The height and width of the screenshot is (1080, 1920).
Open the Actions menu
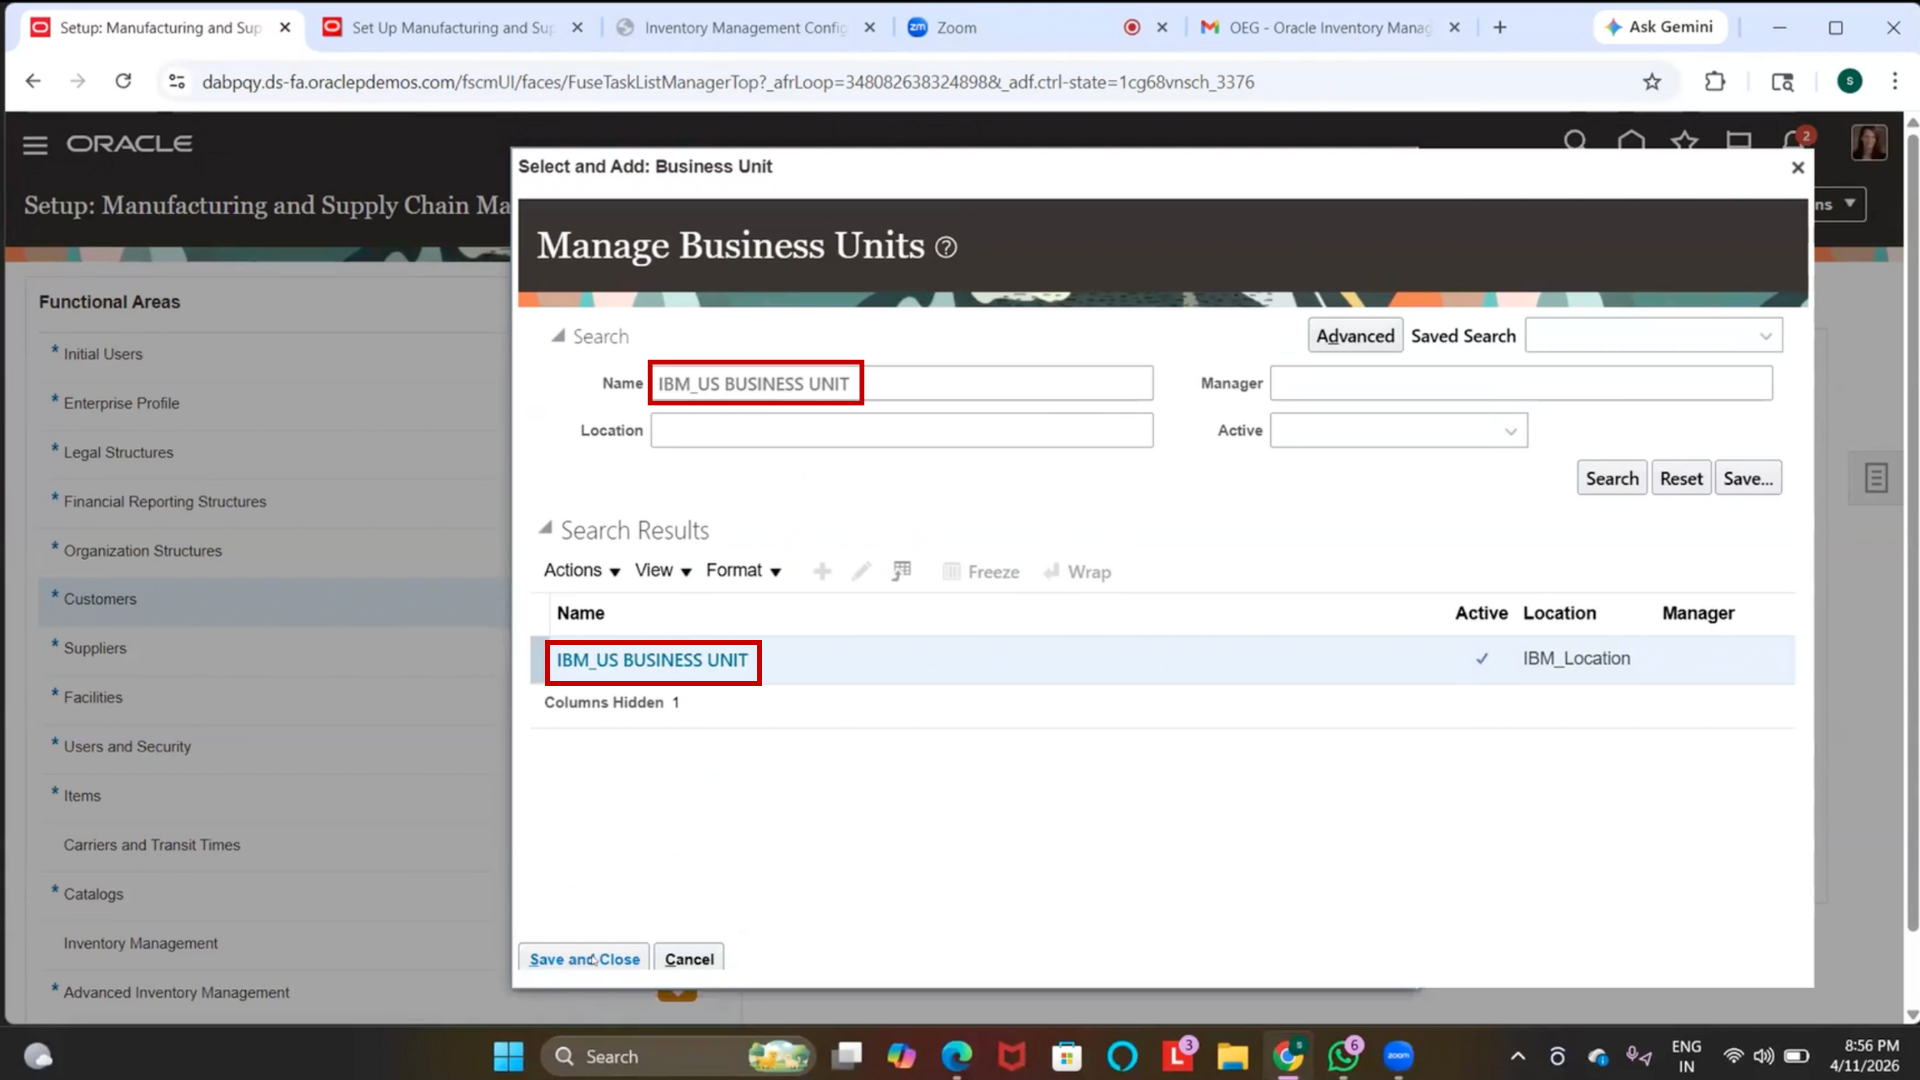click(x=581, y=570)
